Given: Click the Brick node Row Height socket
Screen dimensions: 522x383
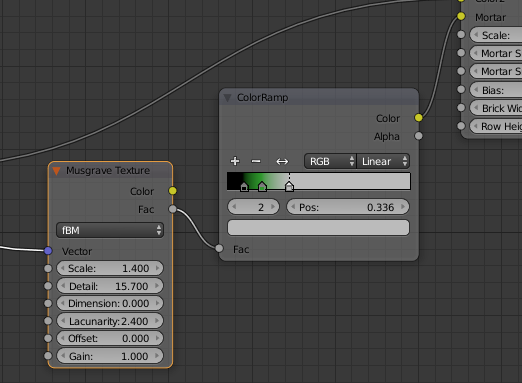Looking at the screenshot, I should click(461, 126).
